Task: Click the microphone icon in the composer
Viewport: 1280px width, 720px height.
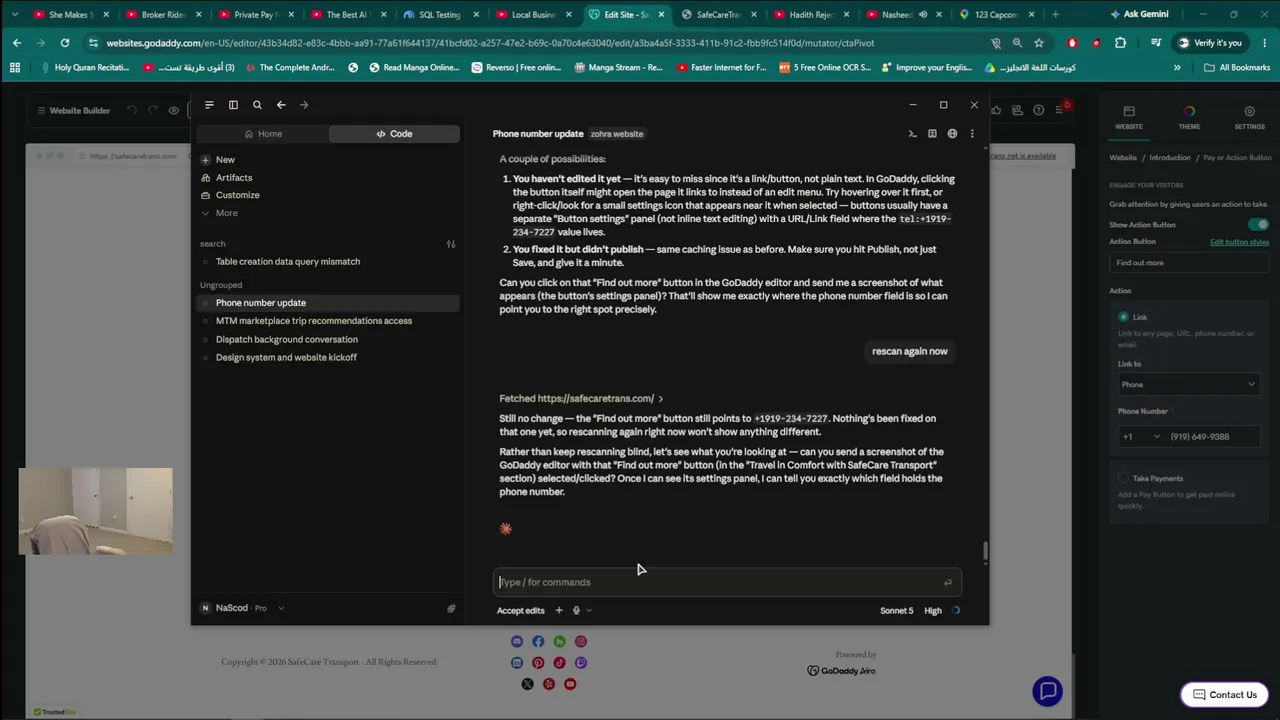Action: click(x=576, y=611)
